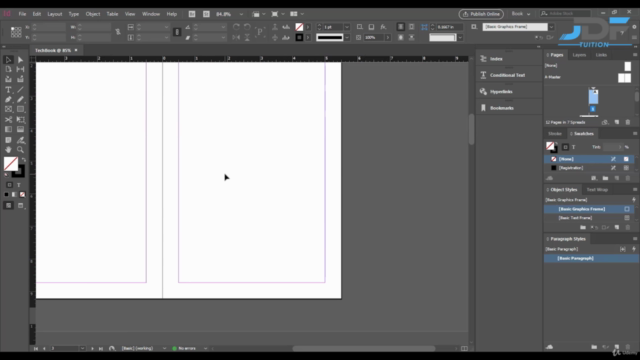The height and width of the screenshot is (360, 640).
Task: Select the Rectangle Frame tool
Action: coord(8,109)
